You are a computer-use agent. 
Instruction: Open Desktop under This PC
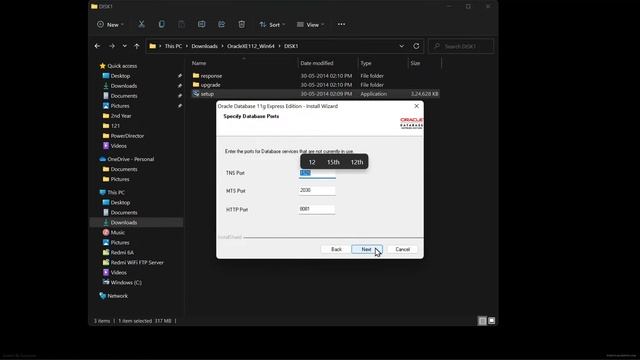coord(120,202)
